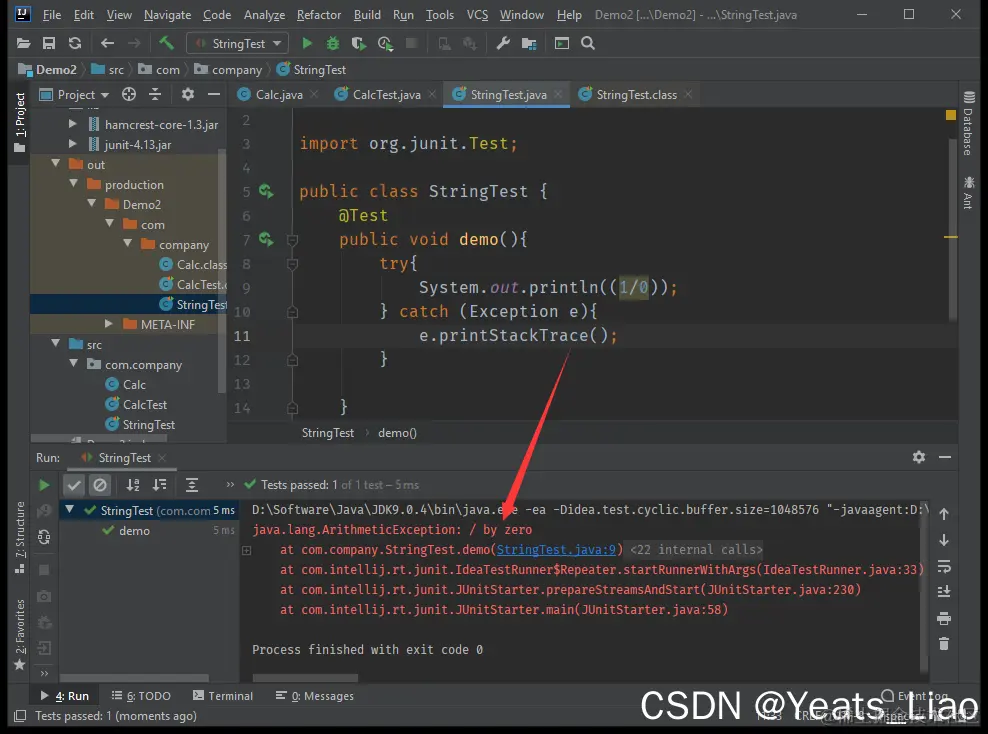Expand the junit-4.13.jar node

72,144
